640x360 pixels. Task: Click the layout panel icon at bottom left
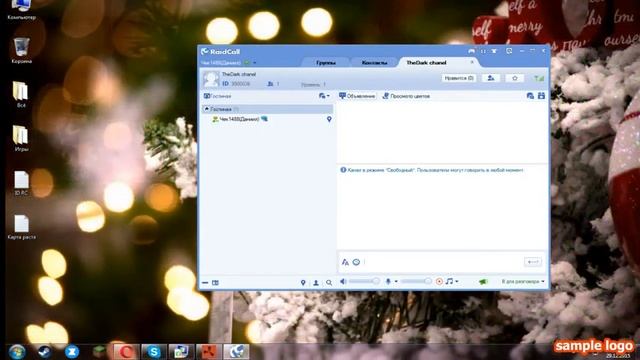215,282
